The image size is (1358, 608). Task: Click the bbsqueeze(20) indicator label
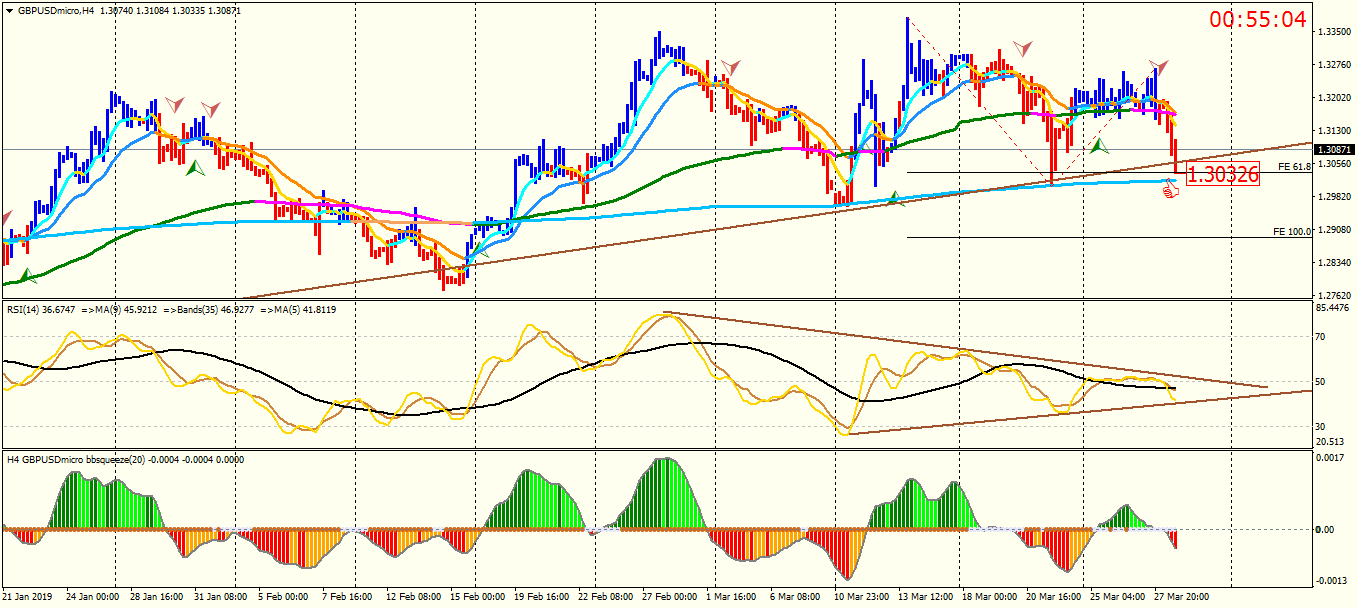(106, 459)
